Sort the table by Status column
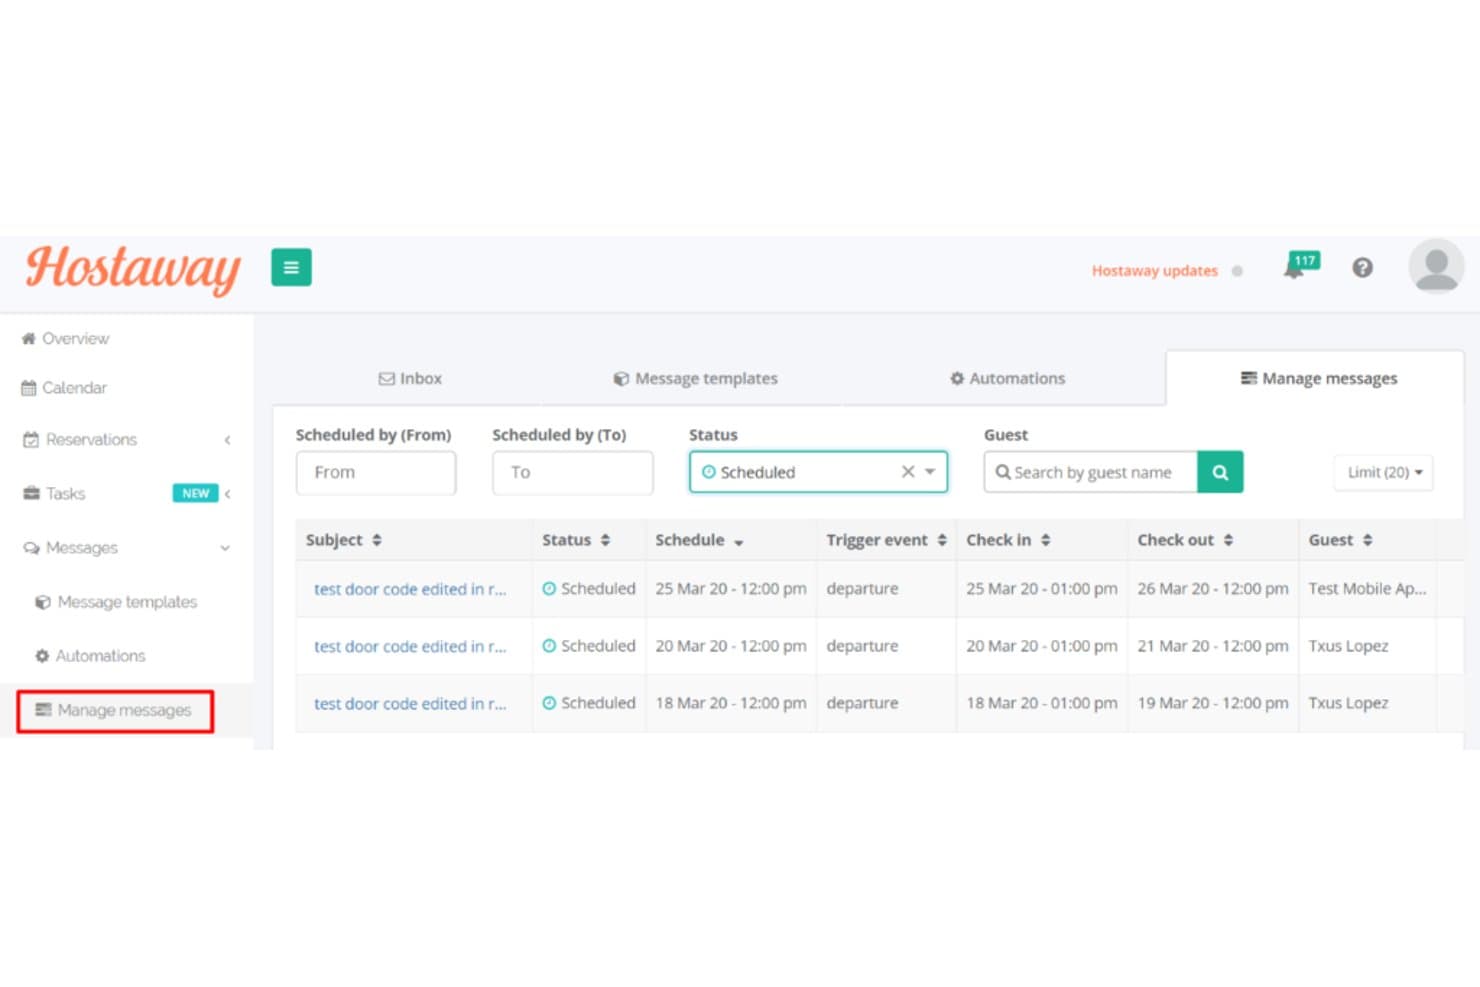Image resolution: width=1480 pixels, height=987 pixels. point(576,540)
